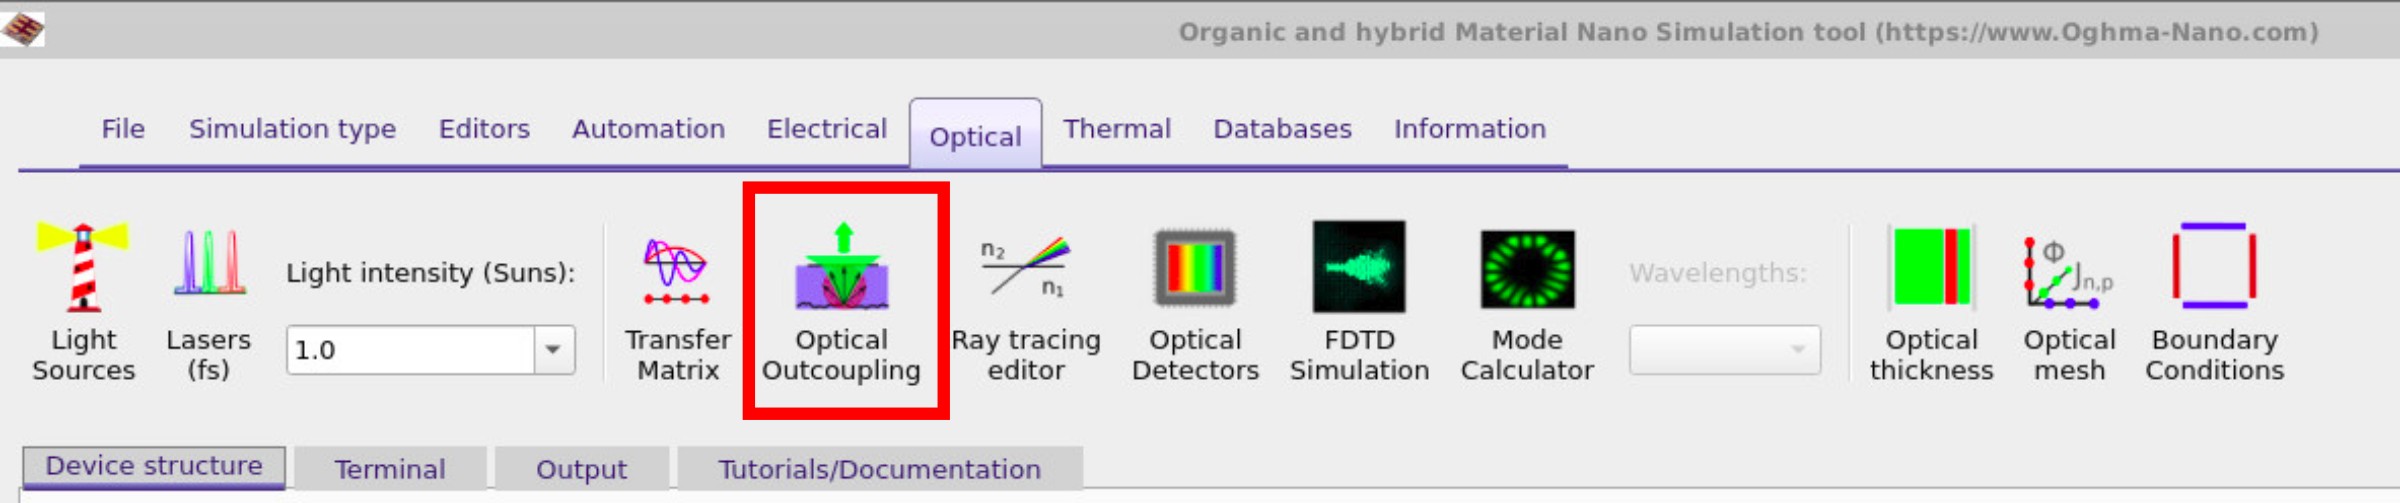Start the FDTD Simulation tool

(x=1358, y=300)
